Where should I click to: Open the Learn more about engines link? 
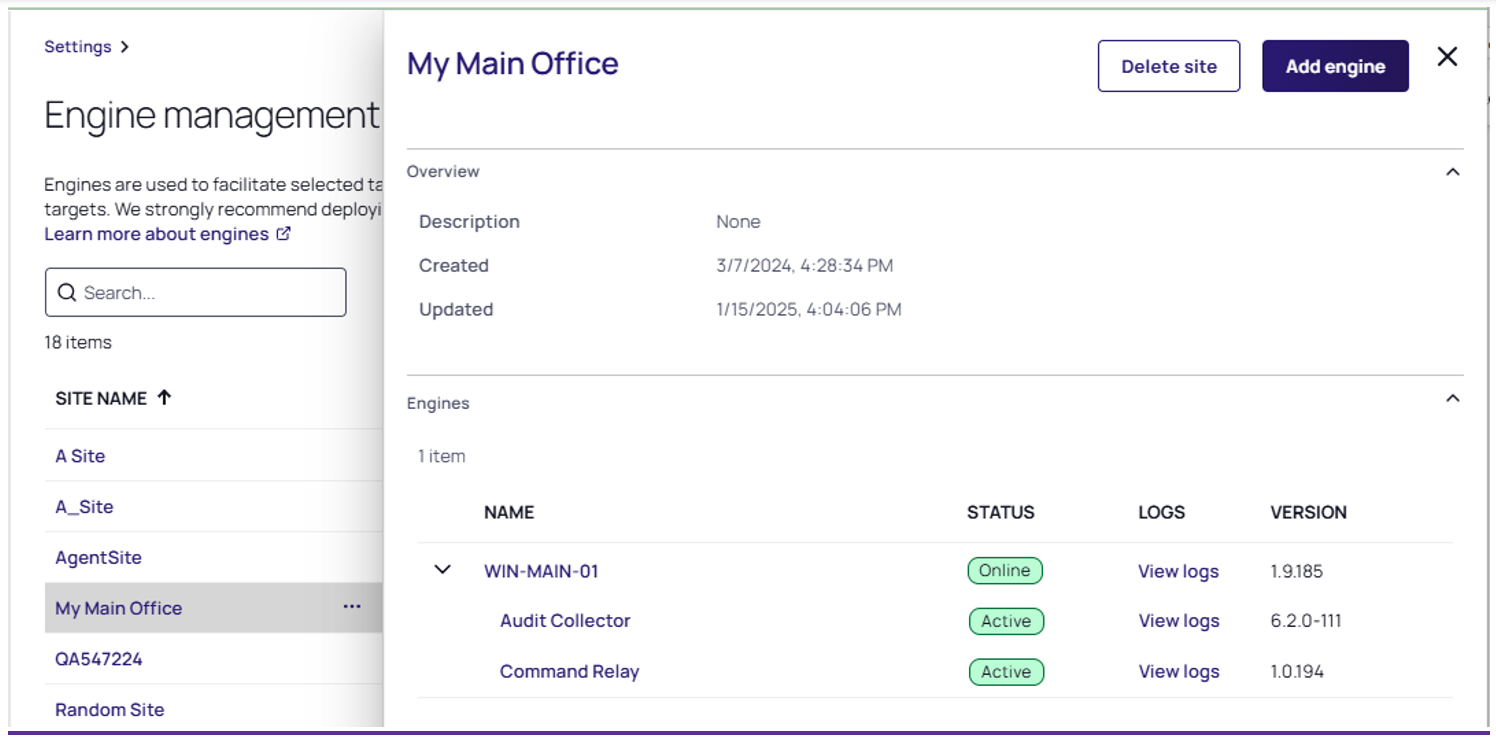pyautogui.click(x=157, y=234)
